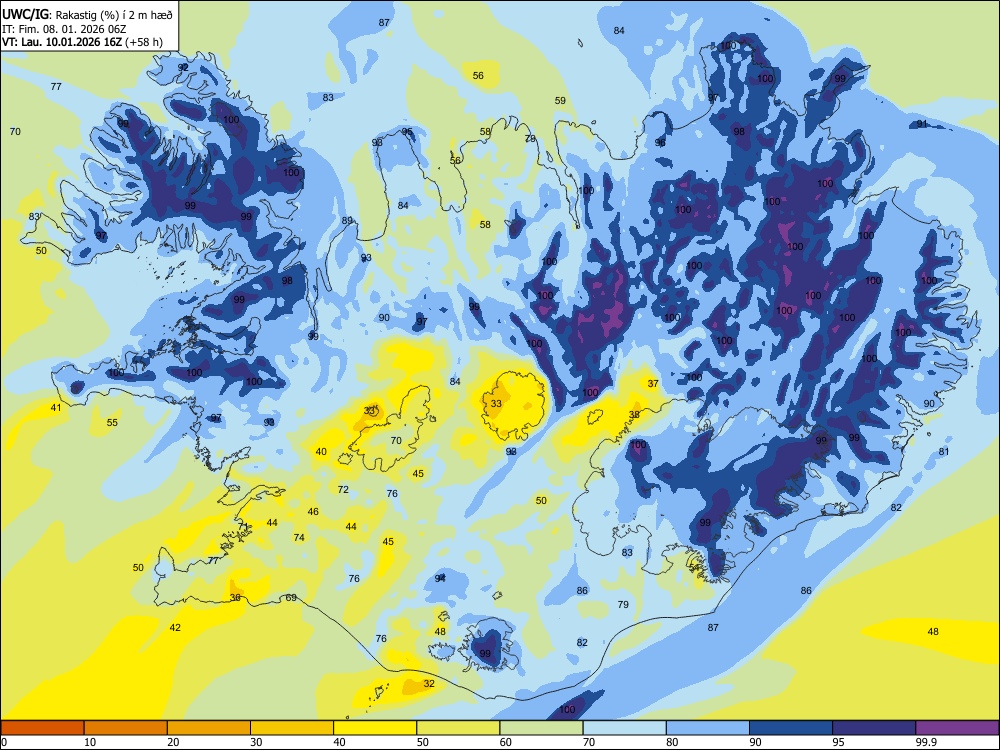Click the map value '89'
1000x750 pixels.
coord(347,221)
